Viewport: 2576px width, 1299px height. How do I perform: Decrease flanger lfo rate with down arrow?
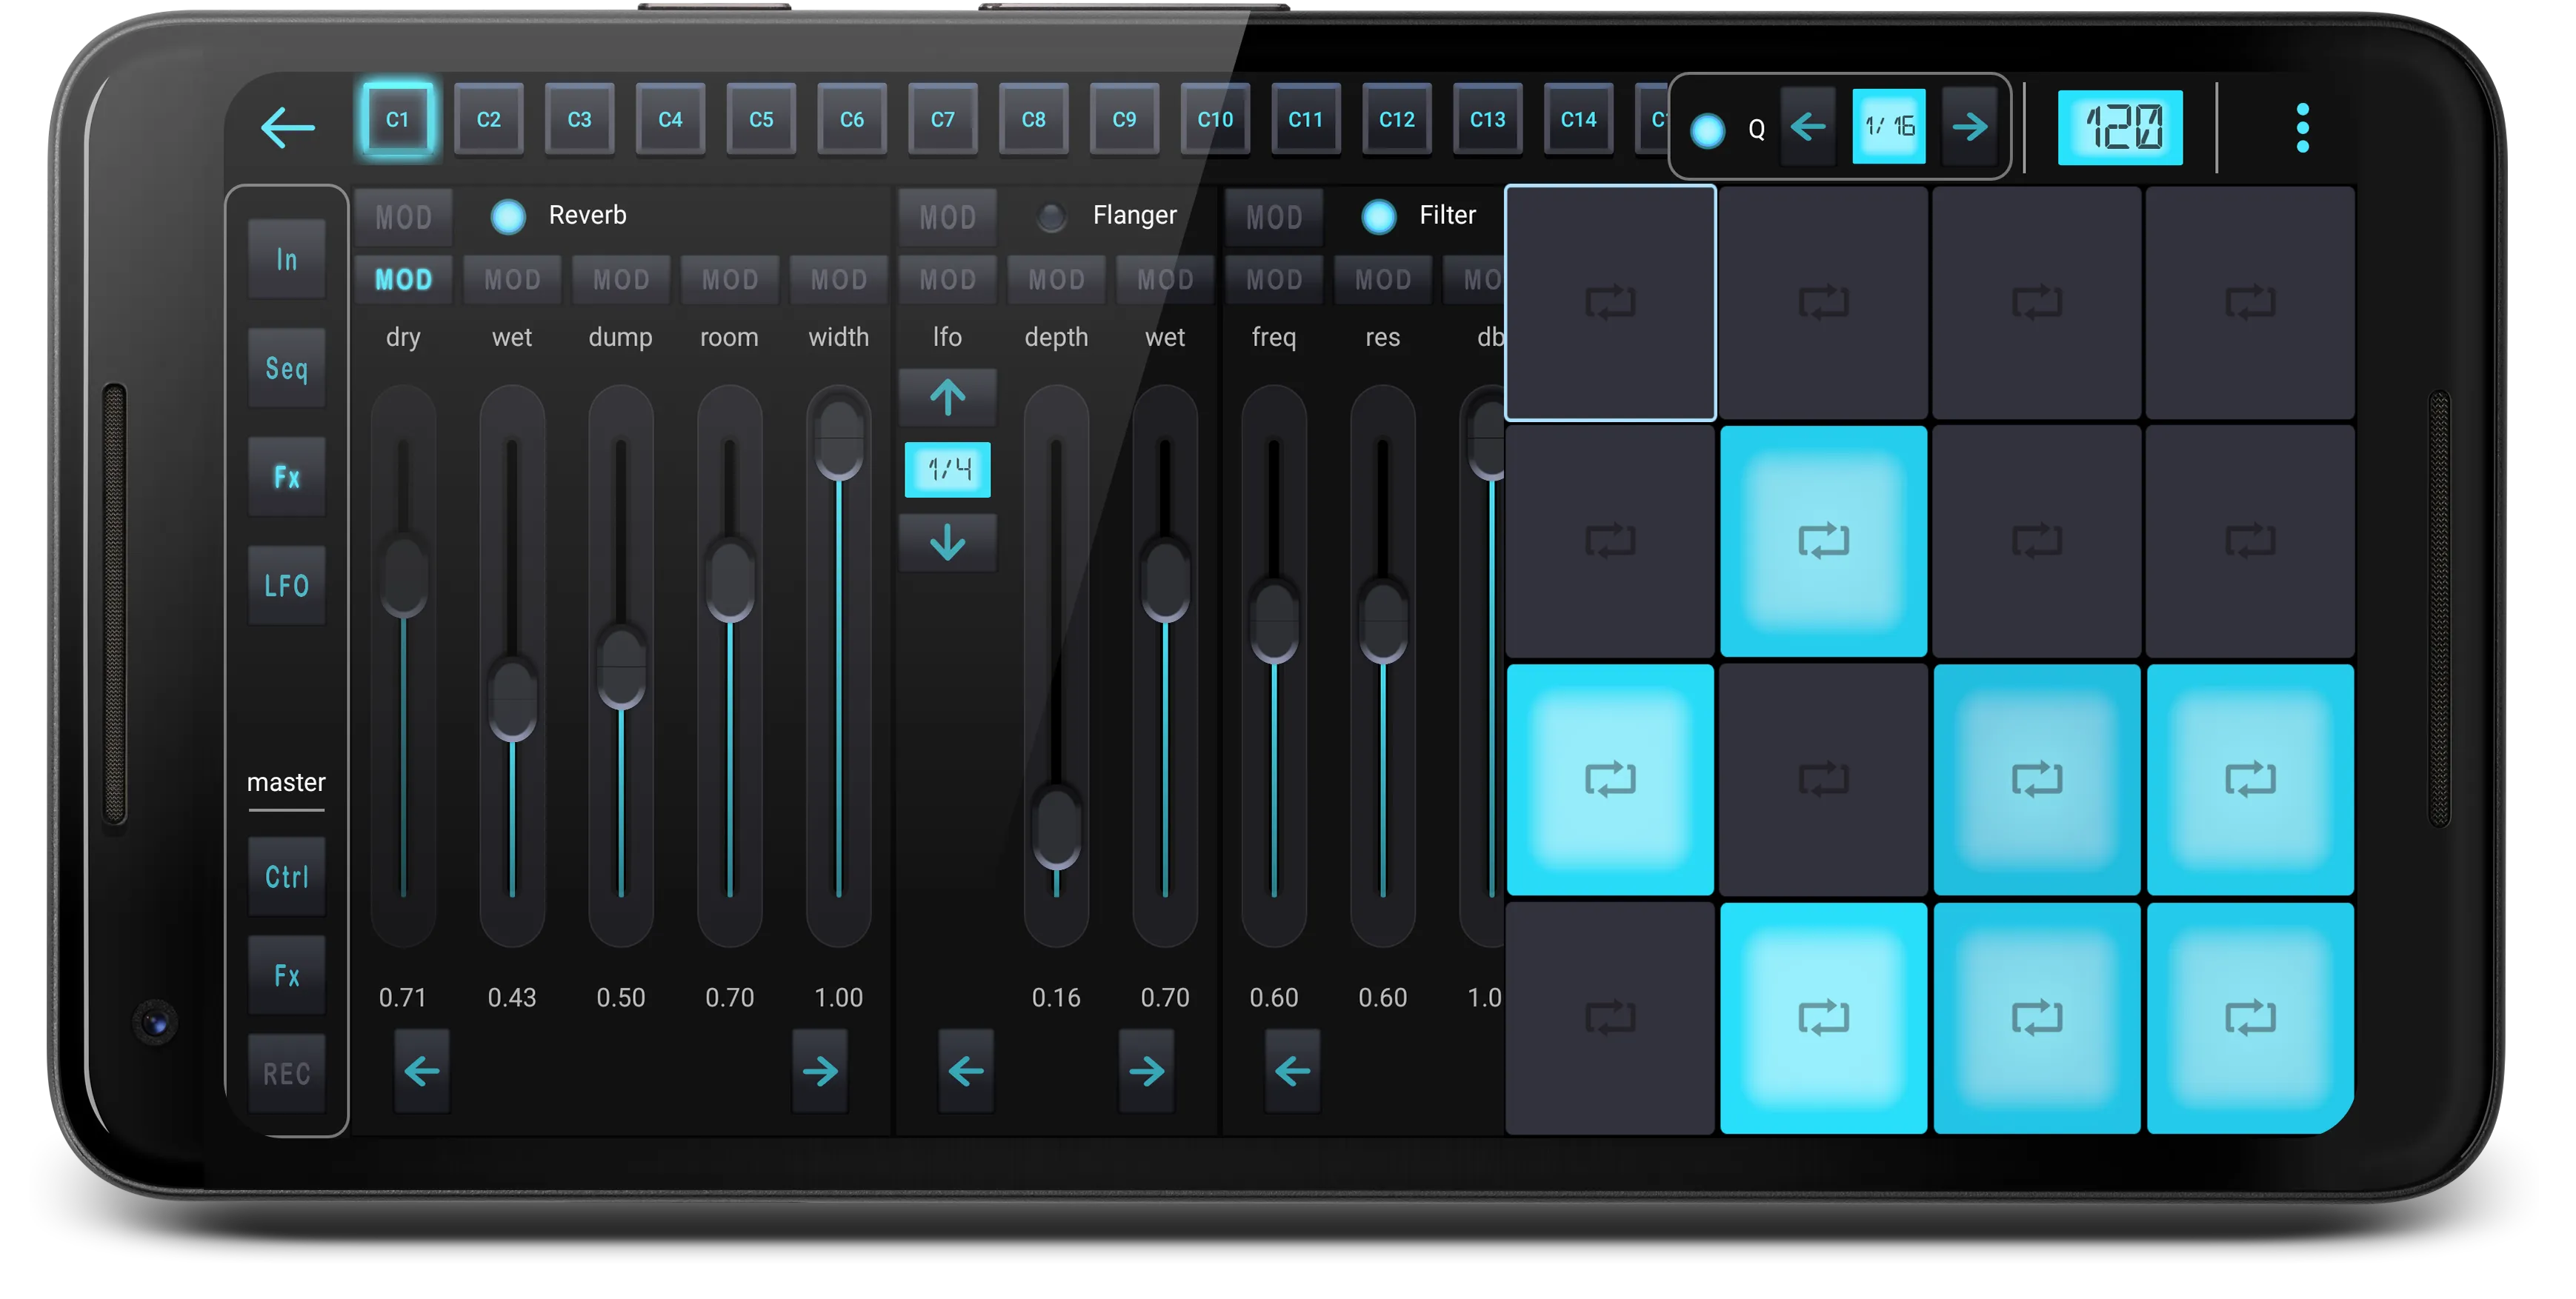[x=948, y=543]
